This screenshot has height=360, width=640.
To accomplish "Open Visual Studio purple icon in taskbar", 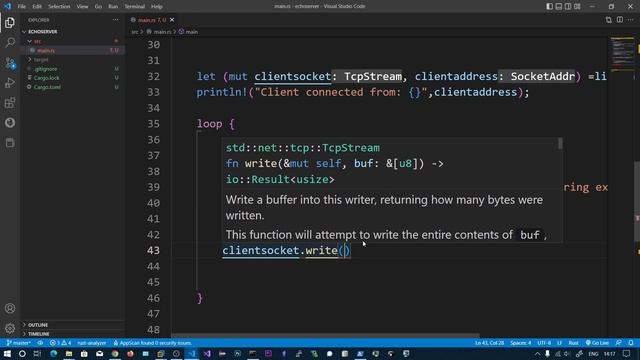I will click(207, 353).
